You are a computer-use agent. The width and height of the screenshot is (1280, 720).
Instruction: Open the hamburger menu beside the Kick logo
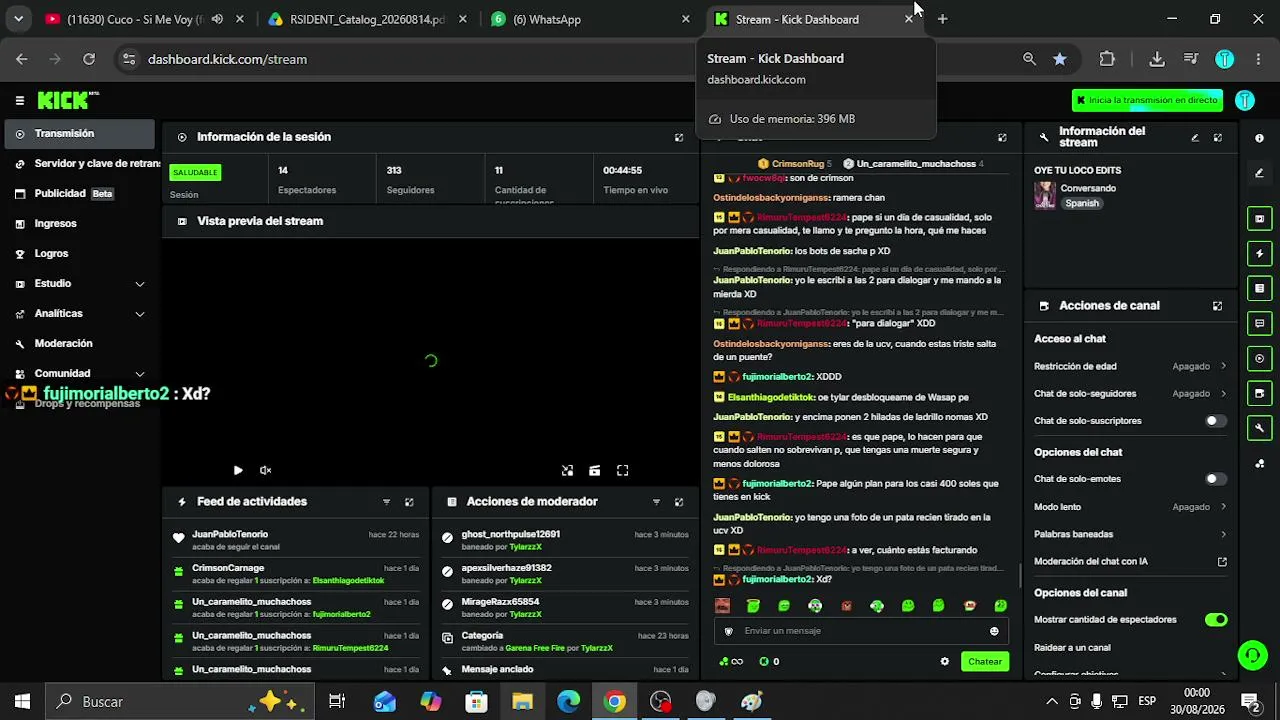(20, 100)
